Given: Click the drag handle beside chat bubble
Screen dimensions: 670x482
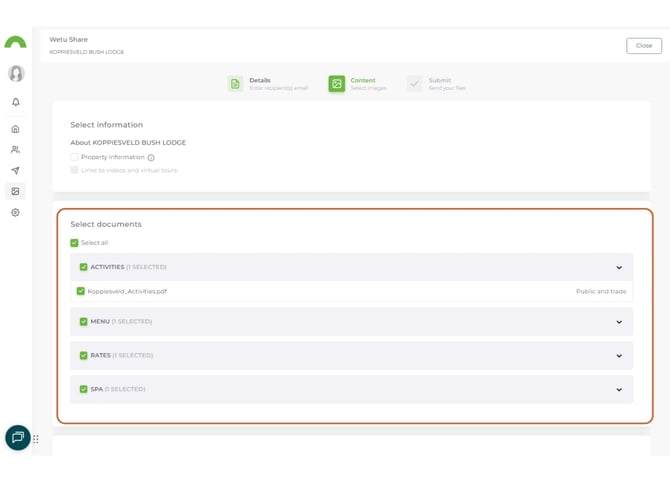Looking at the screenshot, I should point(36,439).
